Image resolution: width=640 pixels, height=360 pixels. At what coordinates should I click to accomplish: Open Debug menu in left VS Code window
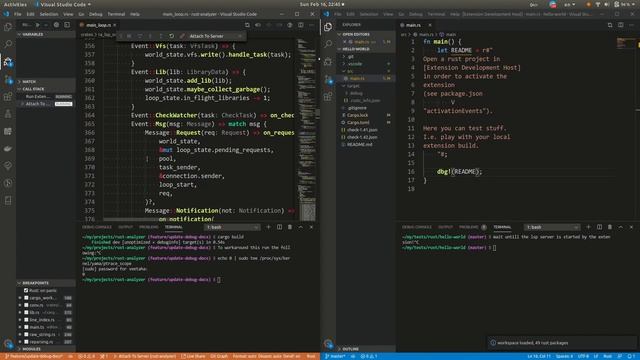pyautogui.click(x=96, y=14)
